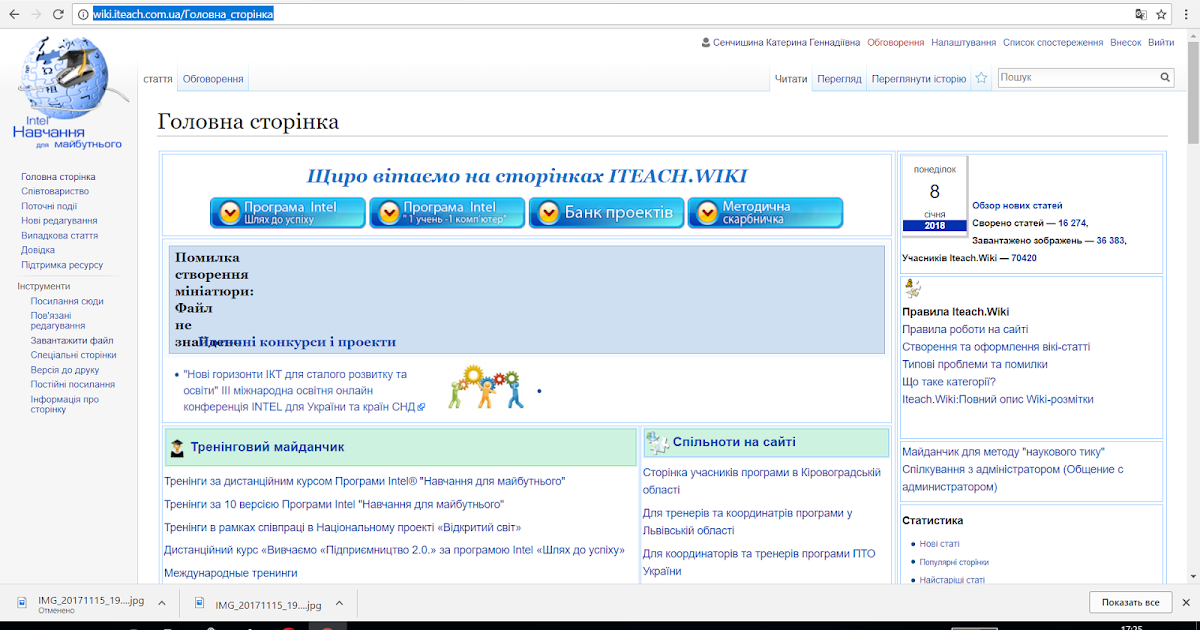The image size is (1200, 630).
Task: Click the user profile icon beside Сенчишина
Action: point(706,43)
